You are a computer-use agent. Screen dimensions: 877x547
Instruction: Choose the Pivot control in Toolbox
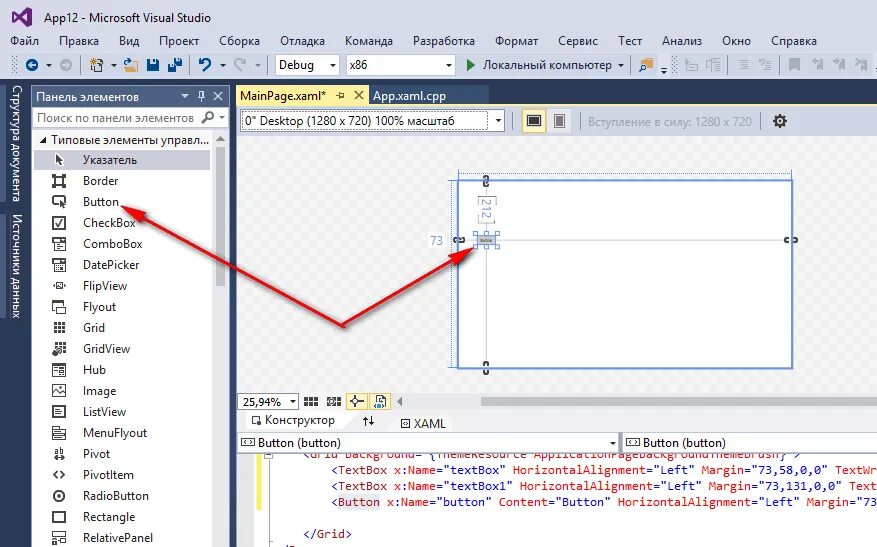click(122, 454)
